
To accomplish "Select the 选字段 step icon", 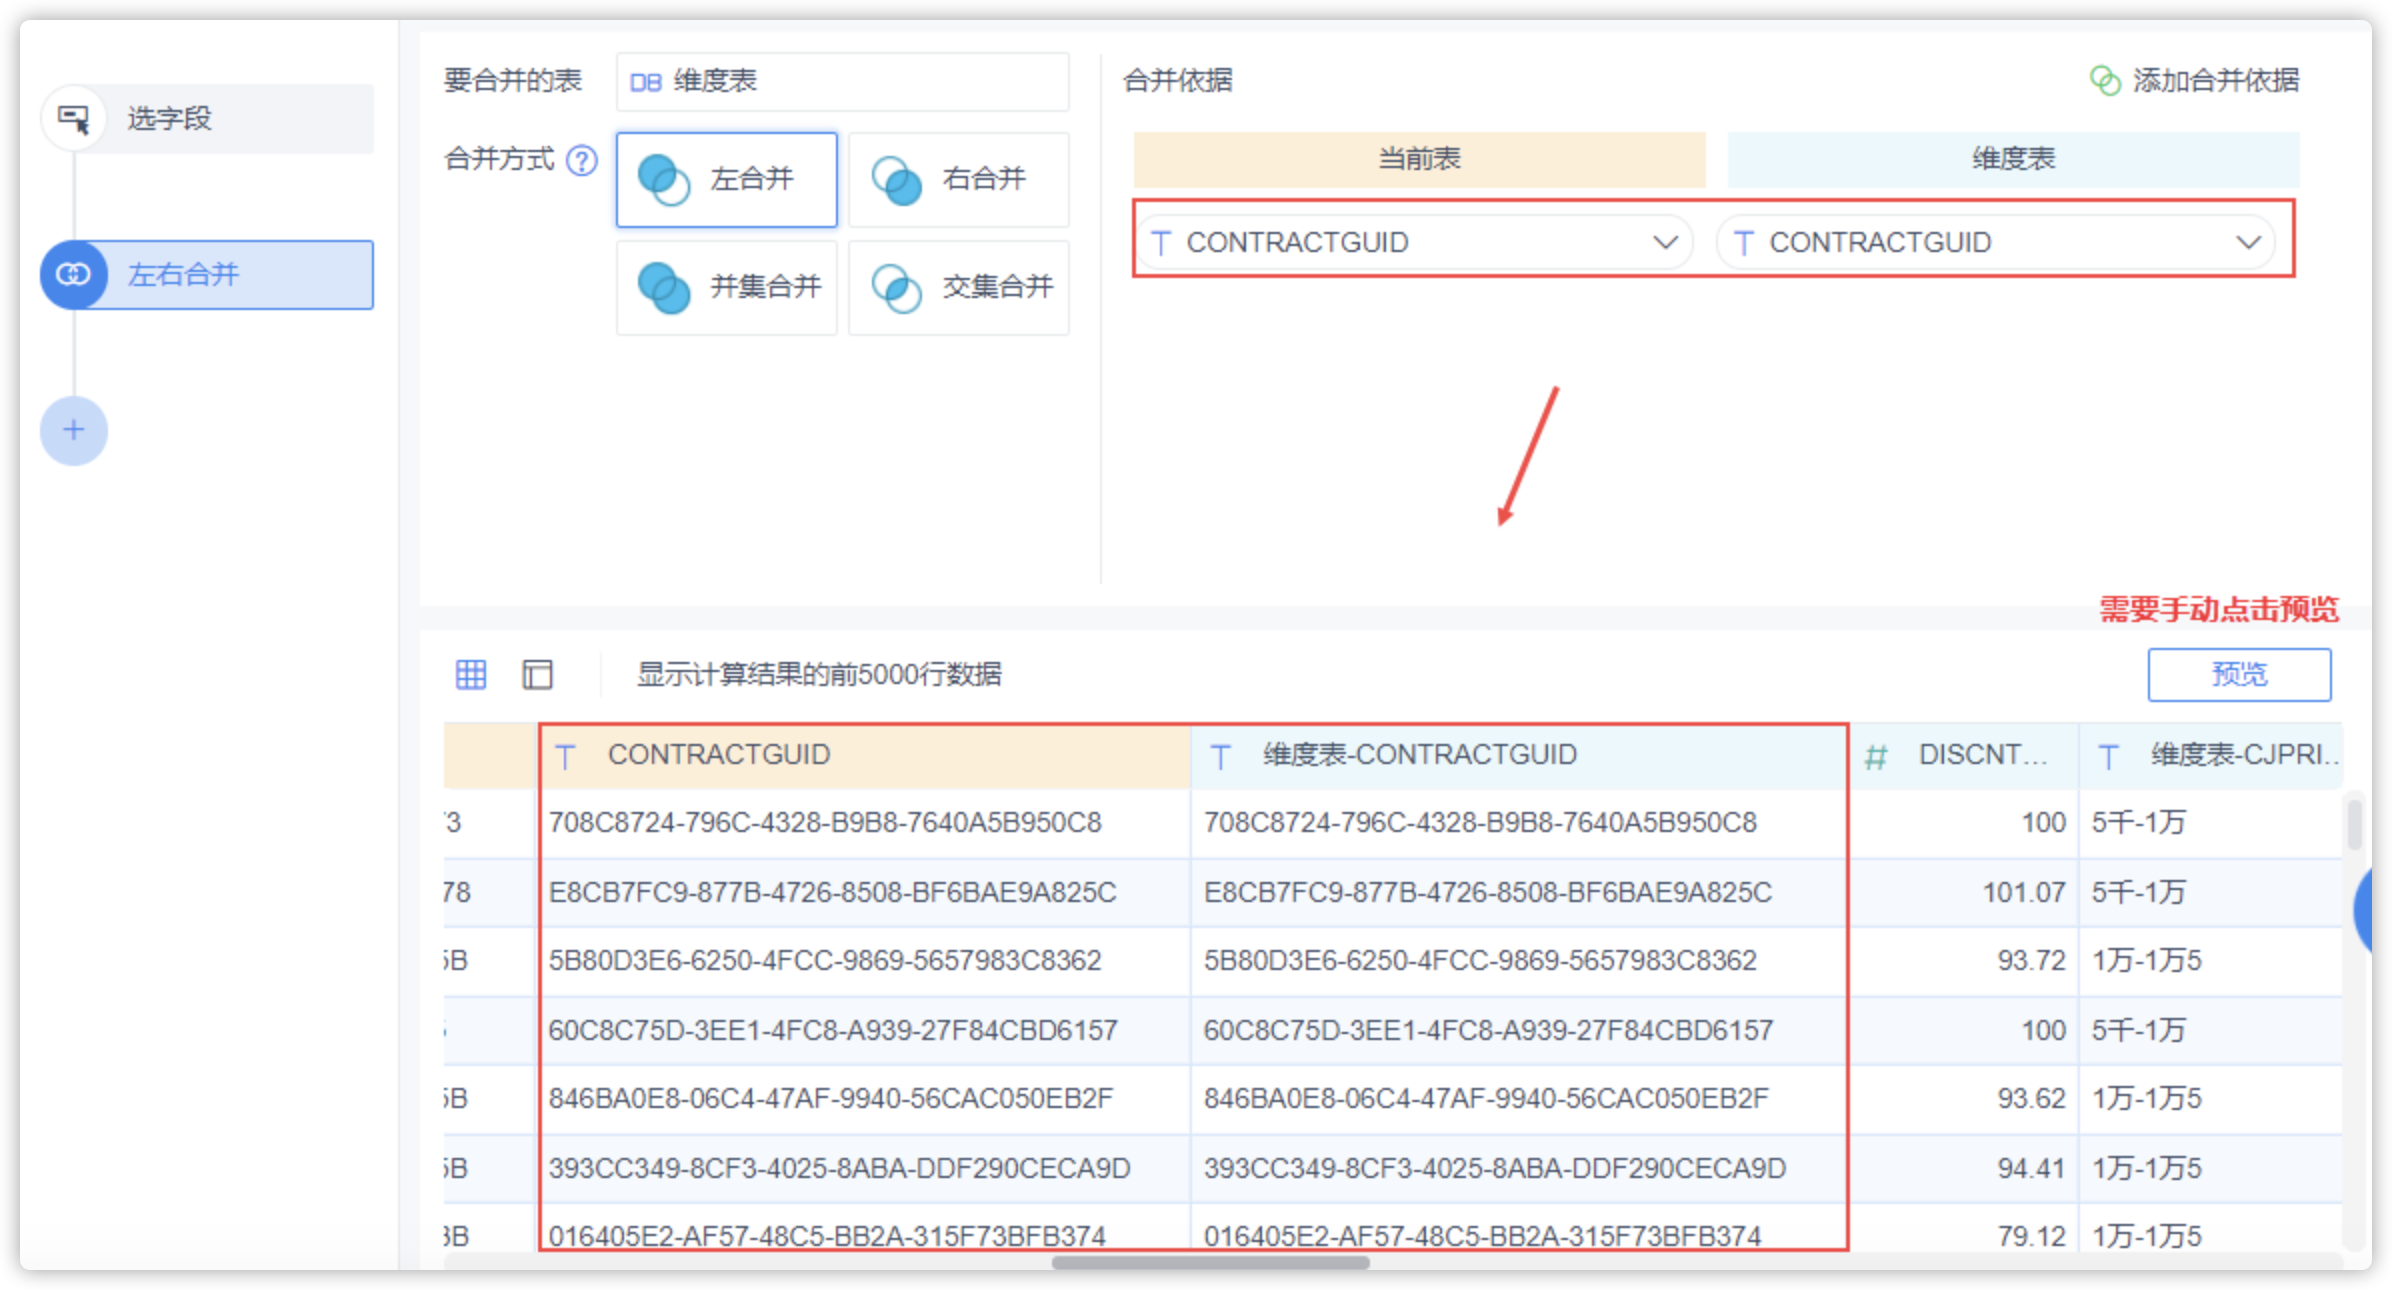I will (74, 119).
